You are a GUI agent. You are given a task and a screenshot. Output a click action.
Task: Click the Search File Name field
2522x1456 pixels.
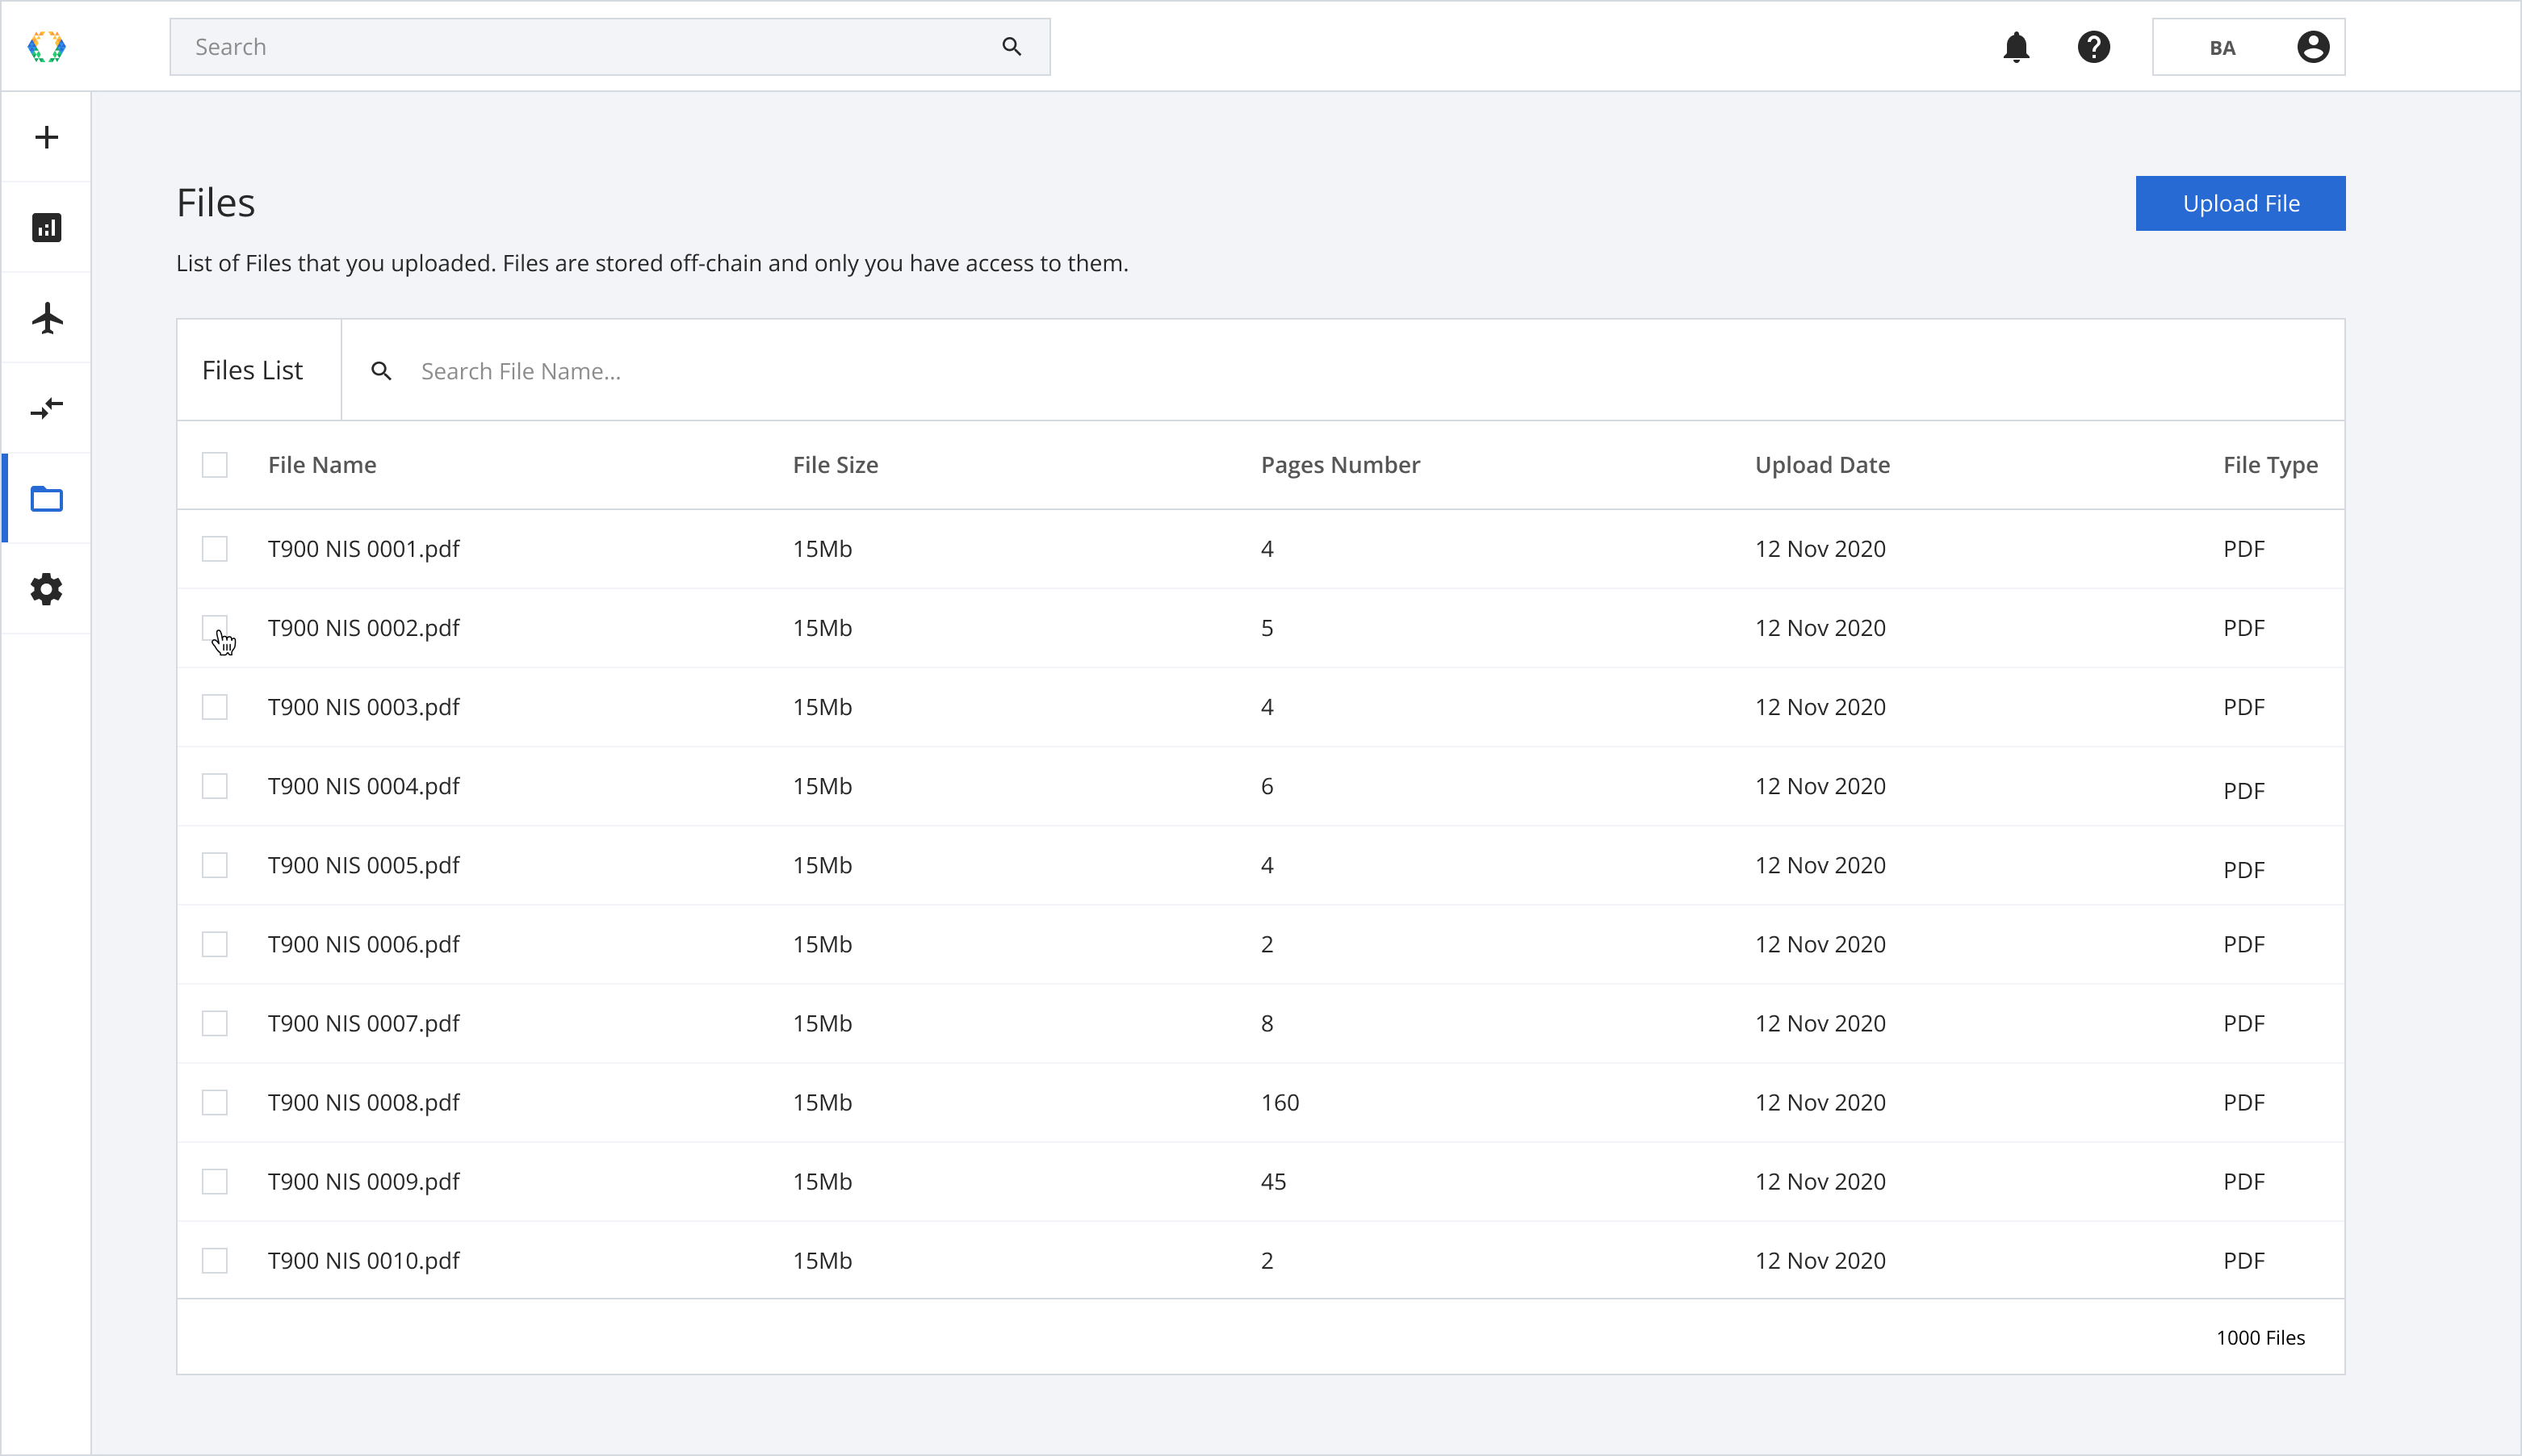(1343, 371)
